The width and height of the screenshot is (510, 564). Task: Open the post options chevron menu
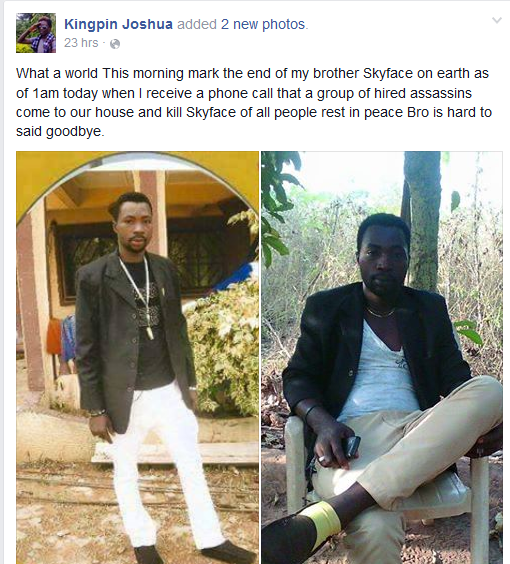(497, 20)
